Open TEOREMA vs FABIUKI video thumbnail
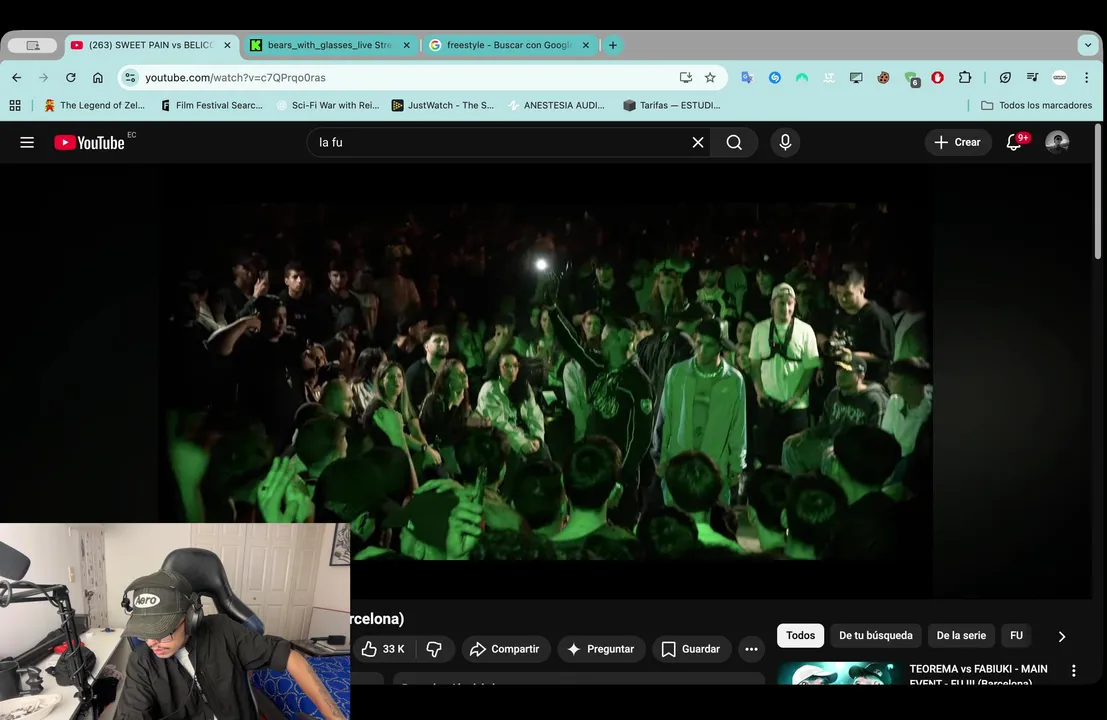The width and height of the screenshot is (1107, 720). click(839, 673)
